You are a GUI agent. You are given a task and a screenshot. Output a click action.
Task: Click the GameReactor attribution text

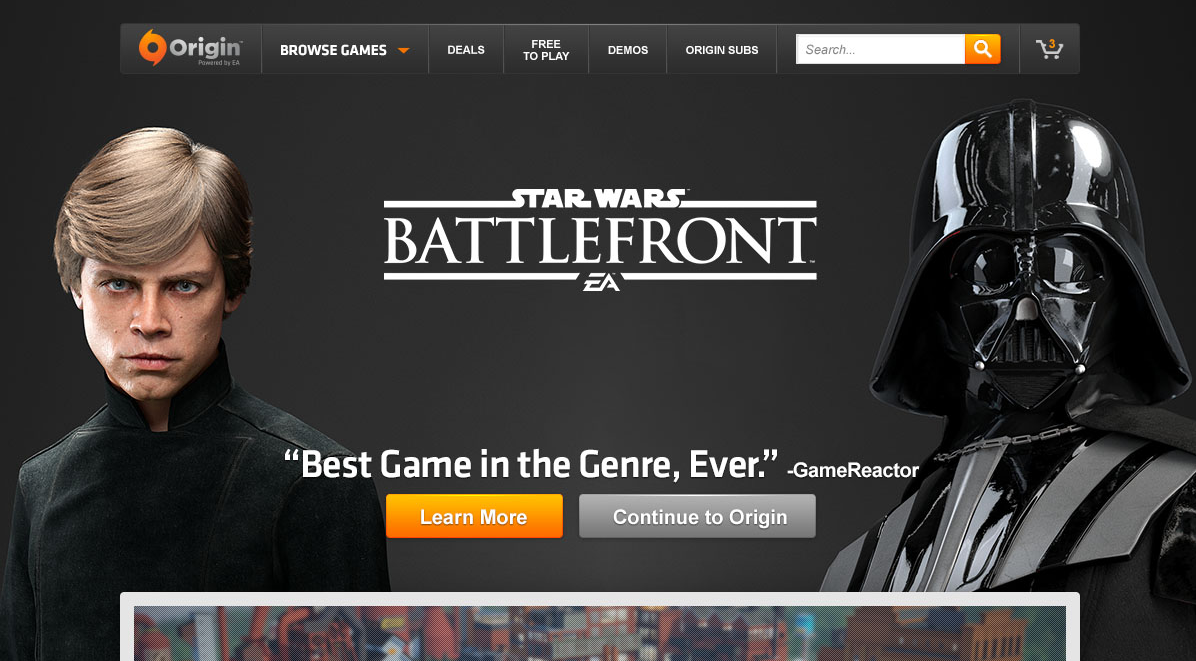(853, 470)
